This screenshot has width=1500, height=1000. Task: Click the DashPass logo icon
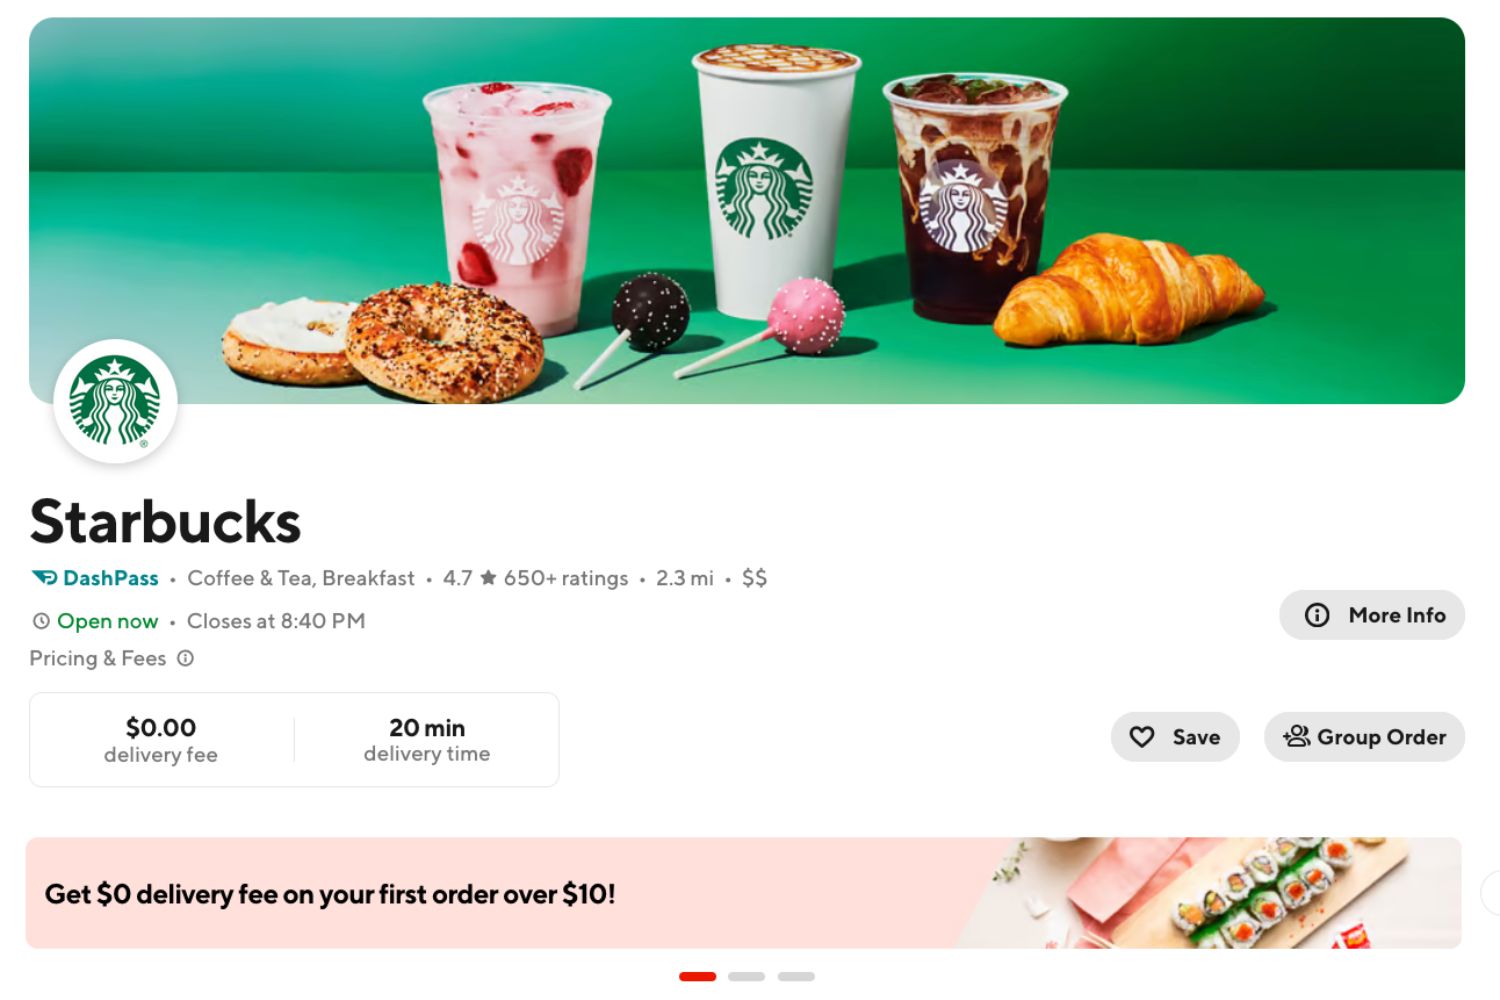pyautogui.click(x=44, y=578)
